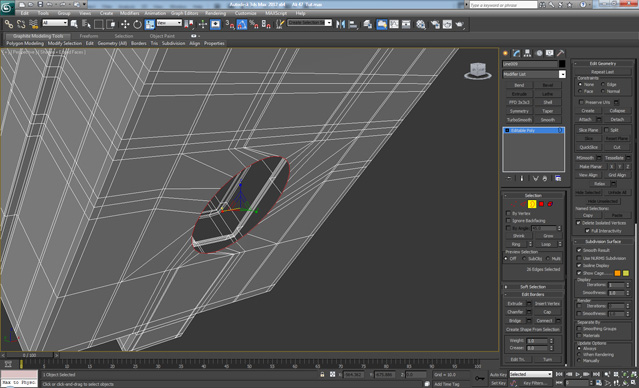Enable the By Vertex checkbox
This screenshot has height=388, width=639.
tap(508, 213)
